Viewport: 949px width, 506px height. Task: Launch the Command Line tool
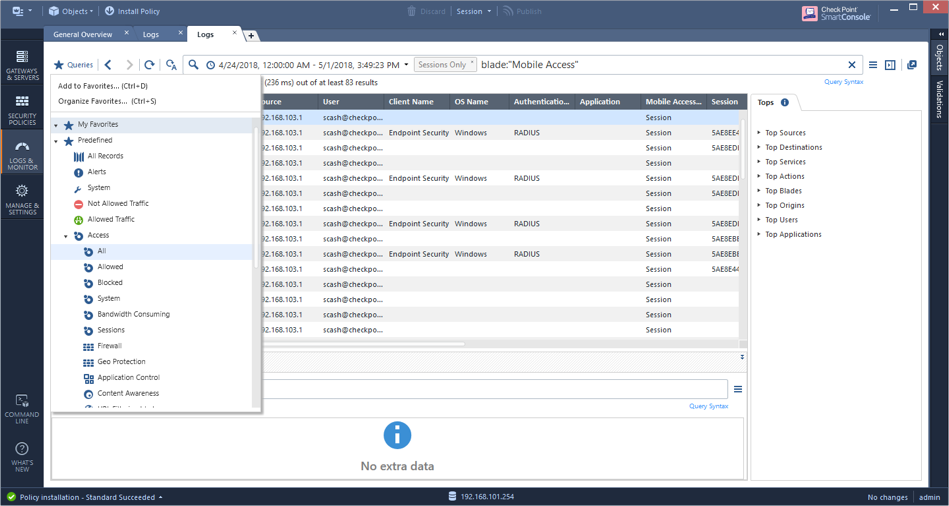click(x=22, y=407)
